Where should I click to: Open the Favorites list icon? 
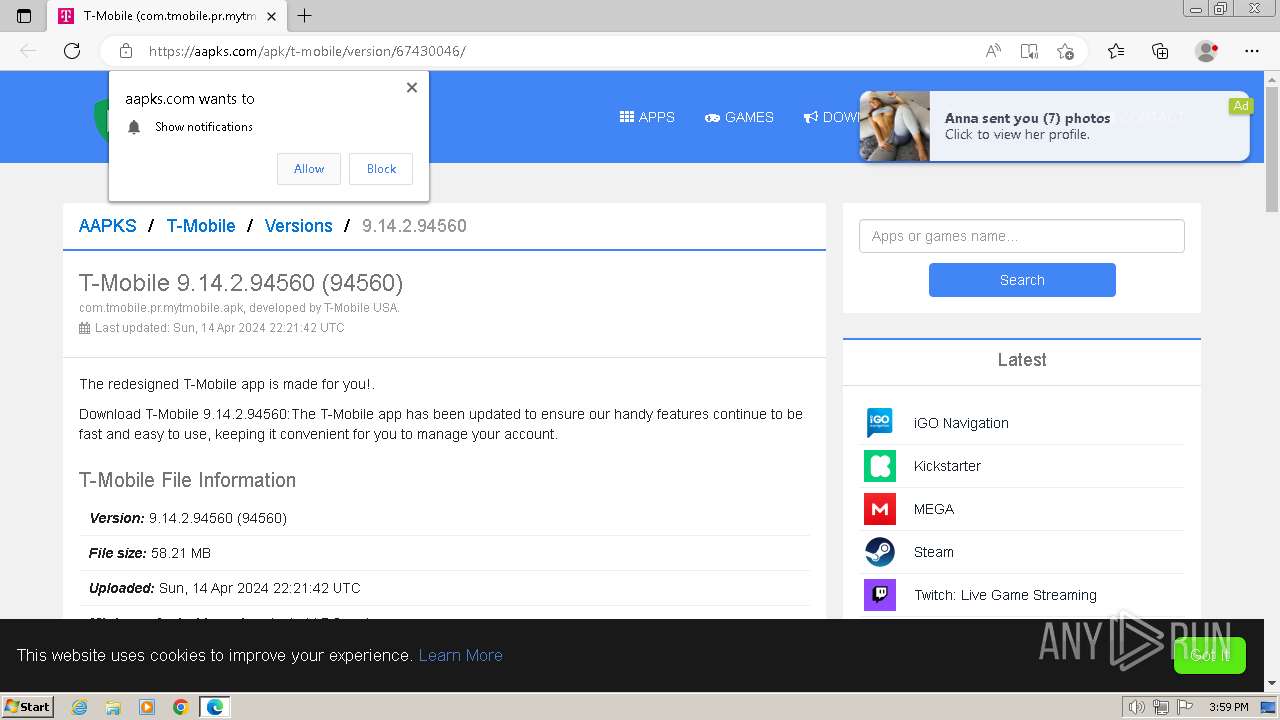tap(1116, 51)
